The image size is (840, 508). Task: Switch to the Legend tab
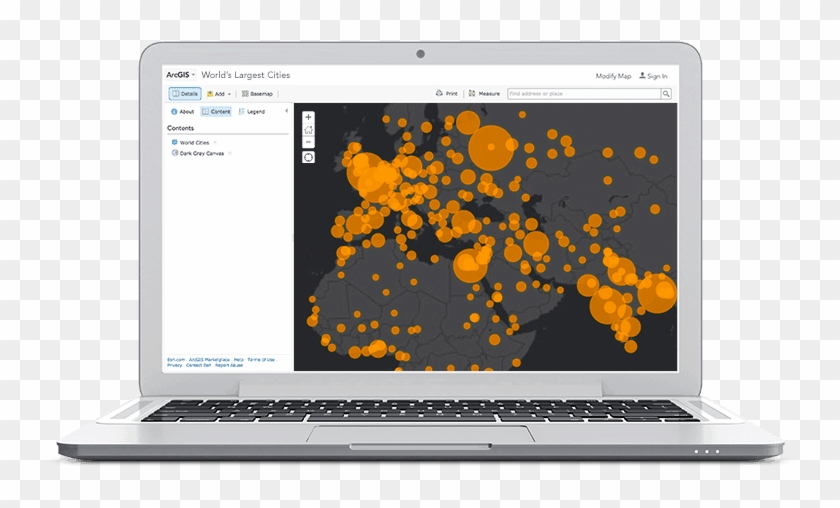pyautogui.click(x=252, y=111)
